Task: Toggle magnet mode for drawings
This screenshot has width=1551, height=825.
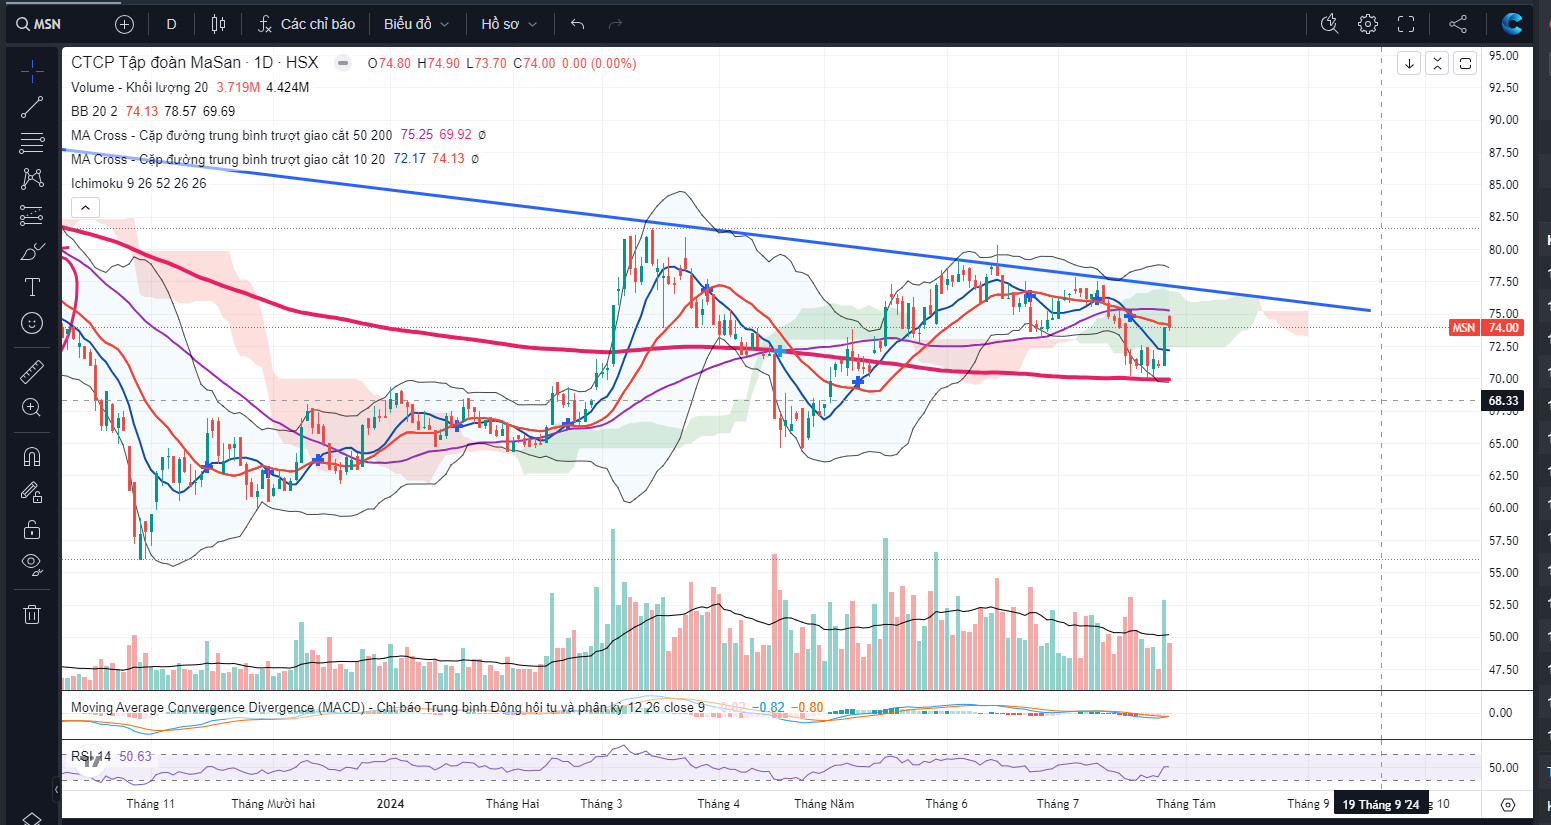Action: pyautogui.click(x=32, y=457)
